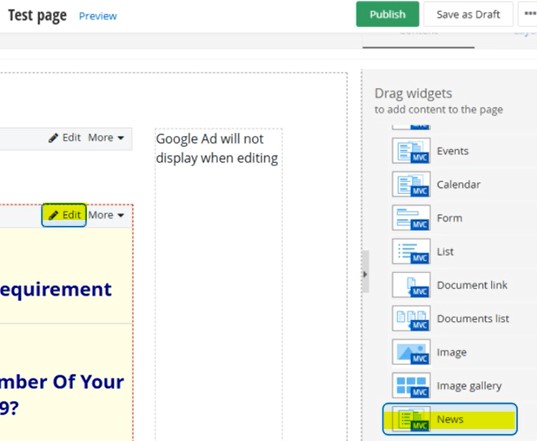This screenshot has width=537, height=441.
Task: Select the Calendar widget label
Action: click(458, 185)
